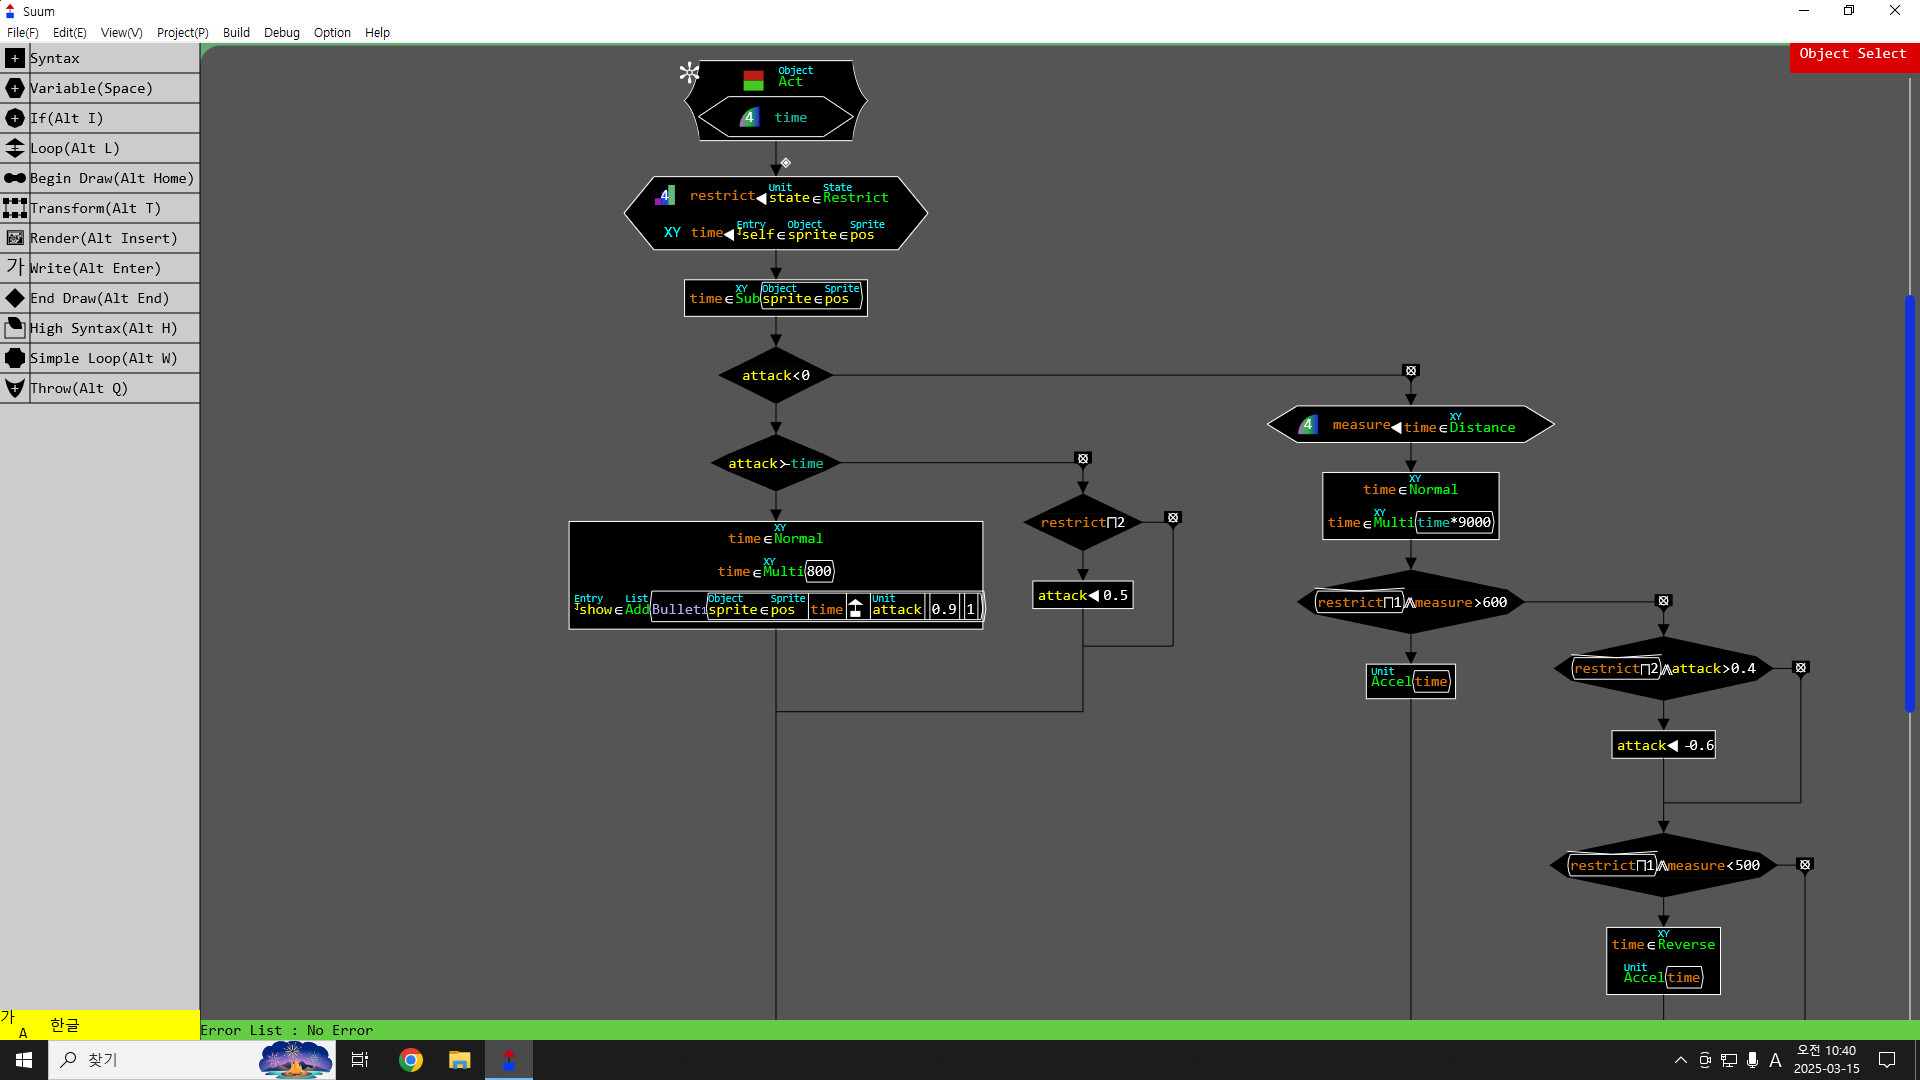Click the Error List status message
The height and width of the screenshot is (1080, 1920).
[286, 1030]
